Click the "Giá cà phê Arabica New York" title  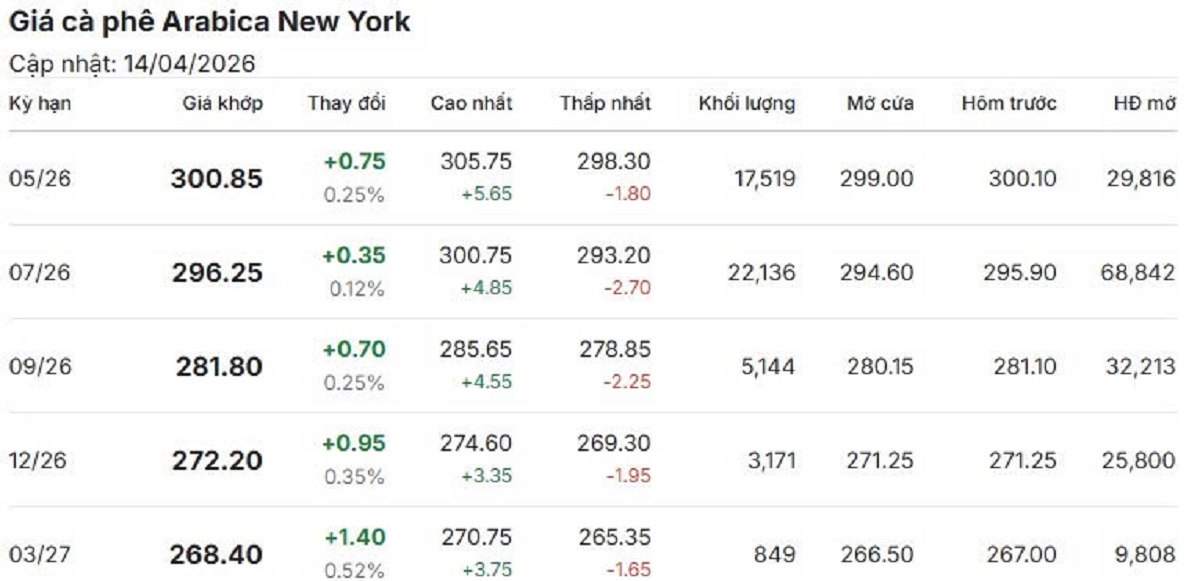tap(209, 22)
